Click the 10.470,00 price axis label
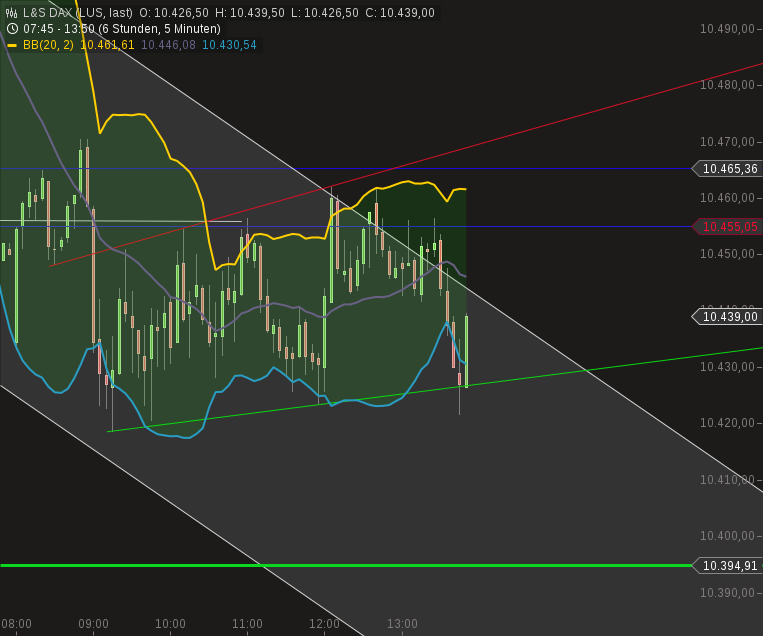The width and height of the screenshot is (763, 636). click(727, 142)
